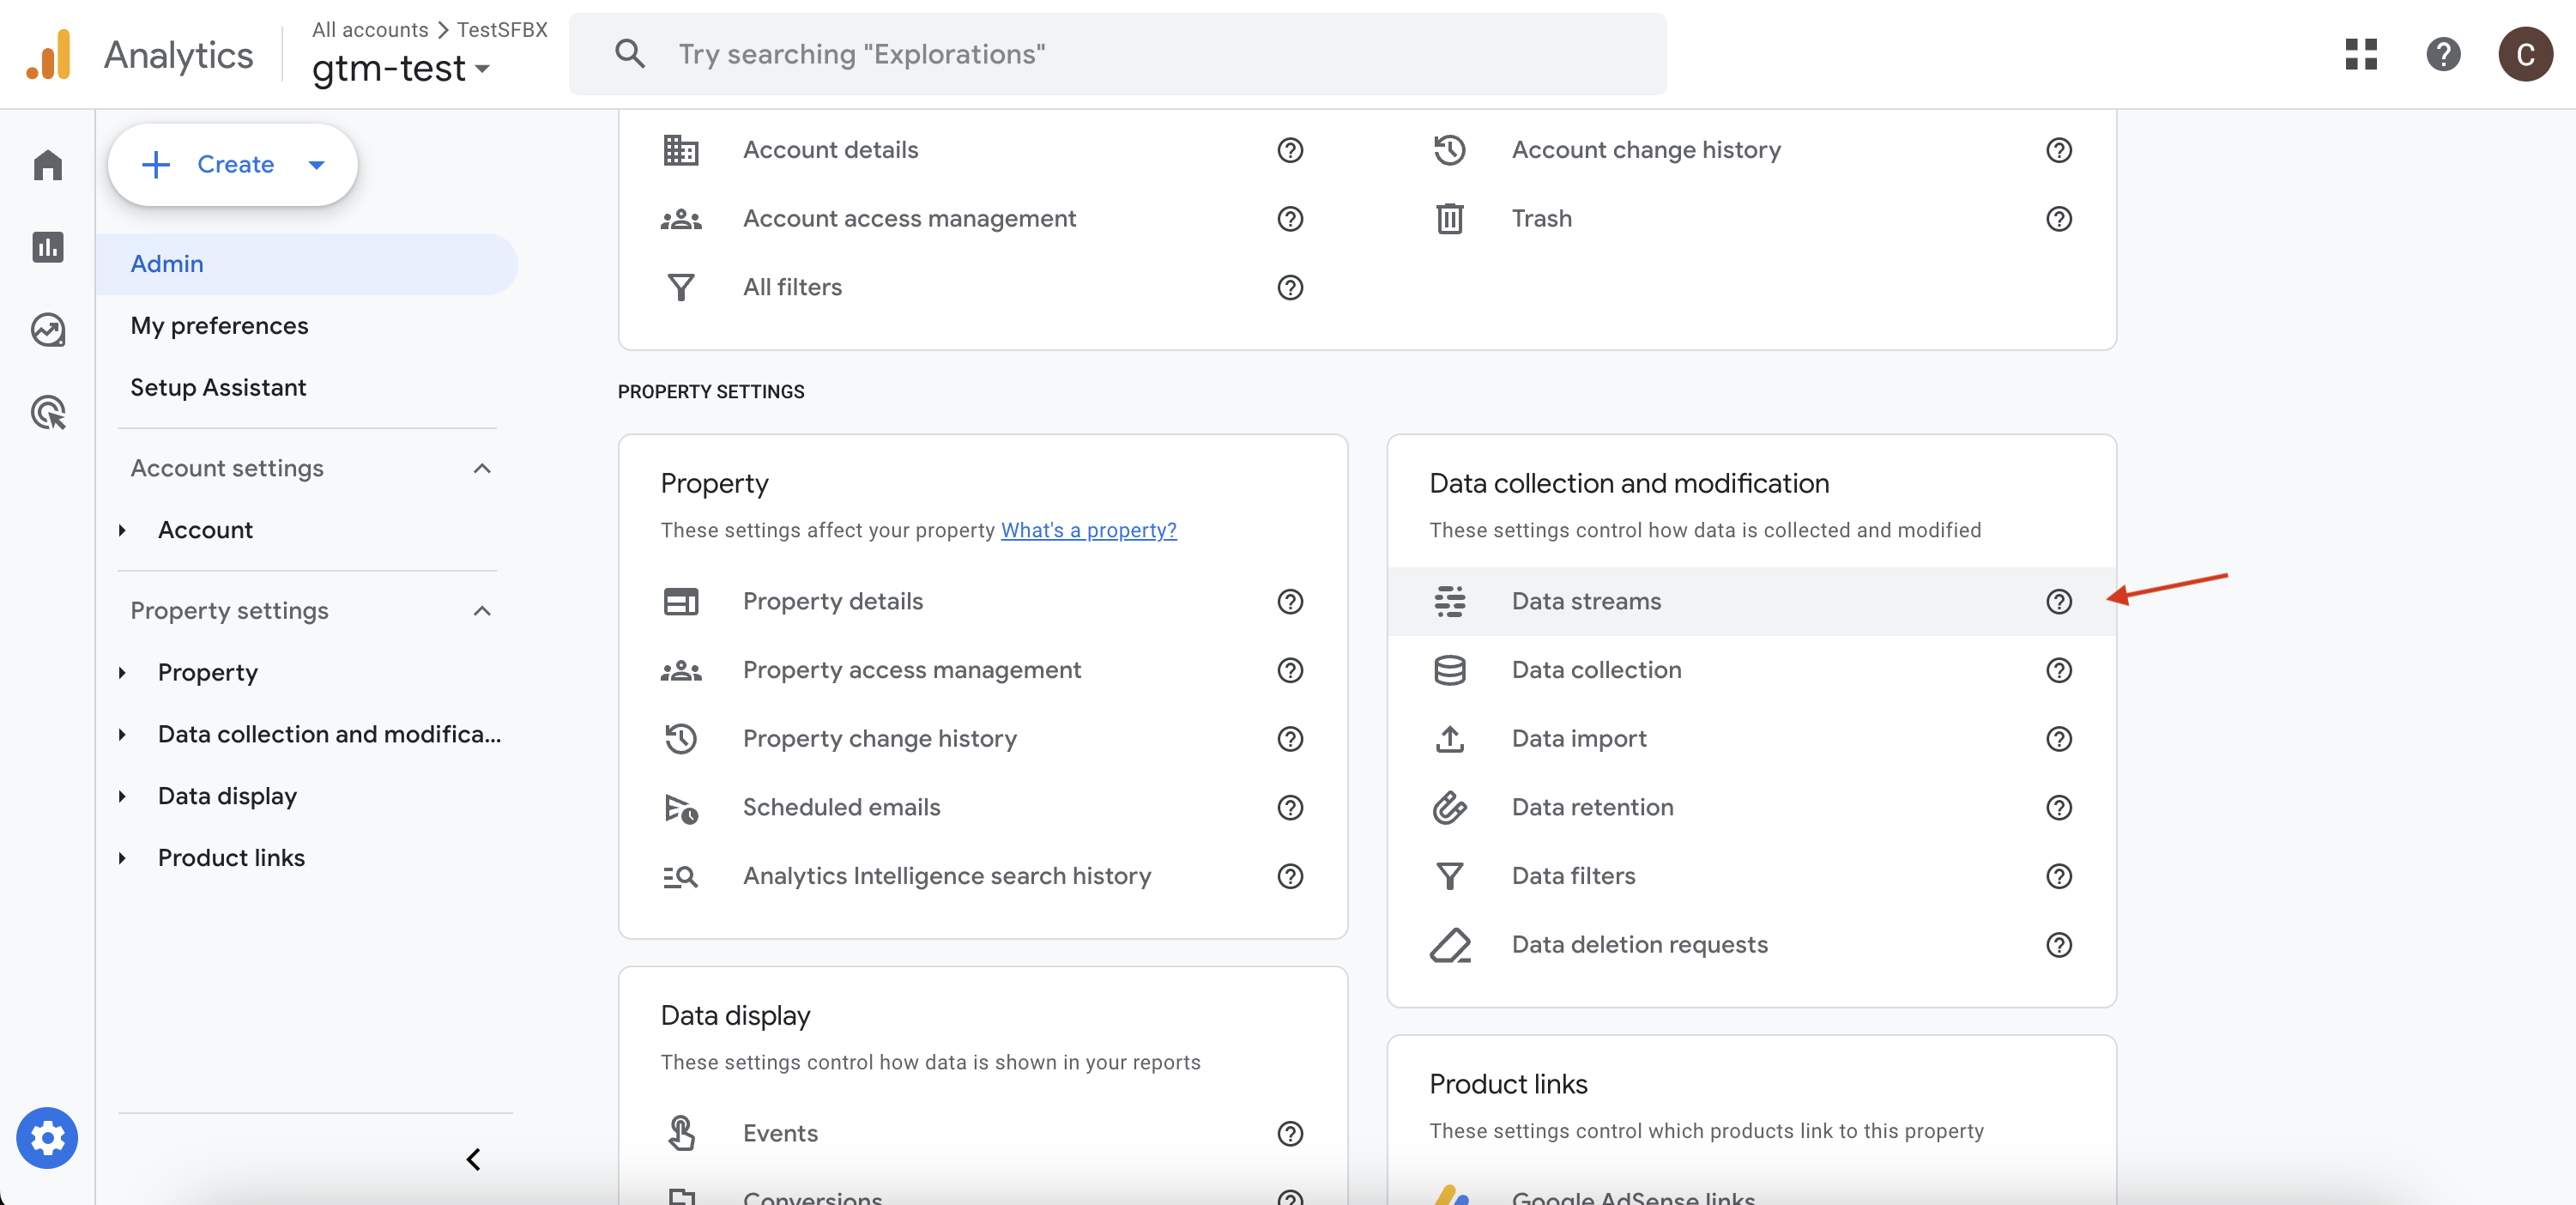2576x1205 pixels.
Task: Collapse the sidebar with the chevron arrow
Action: pos(474,1160)
